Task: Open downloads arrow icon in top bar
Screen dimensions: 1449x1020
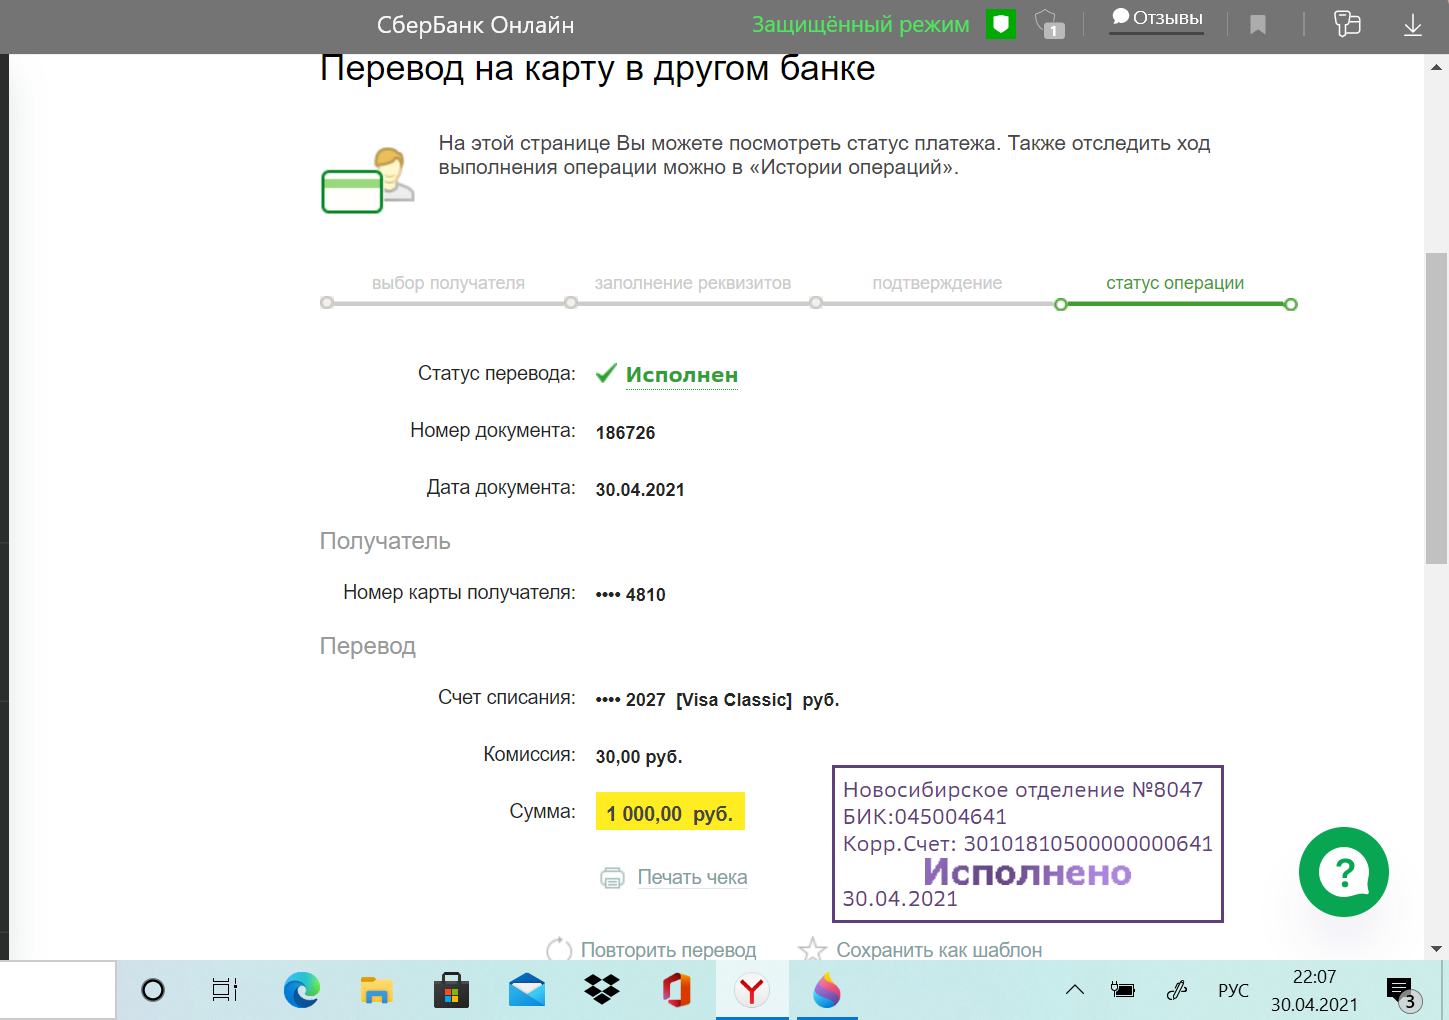Action: (x=1412, y=25)
